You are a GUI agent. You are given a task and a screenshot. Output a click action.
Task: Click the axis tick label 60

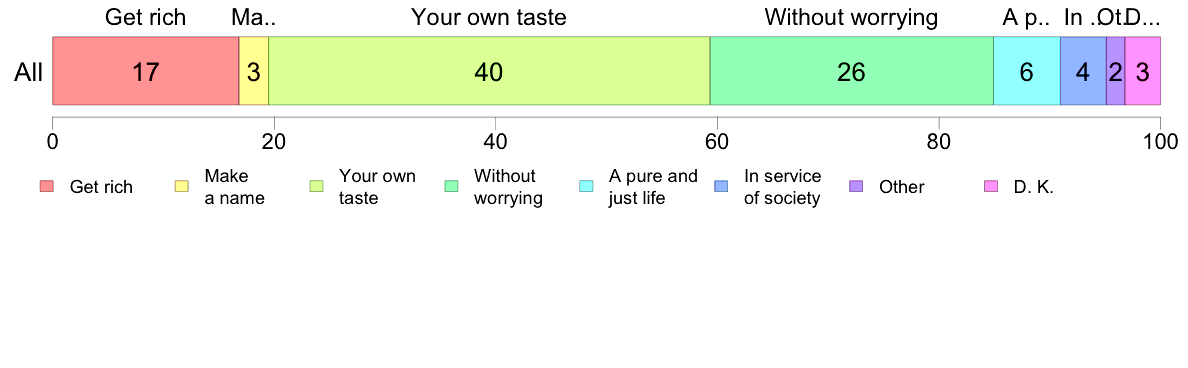pyautogui.click(x=717, y=141)
